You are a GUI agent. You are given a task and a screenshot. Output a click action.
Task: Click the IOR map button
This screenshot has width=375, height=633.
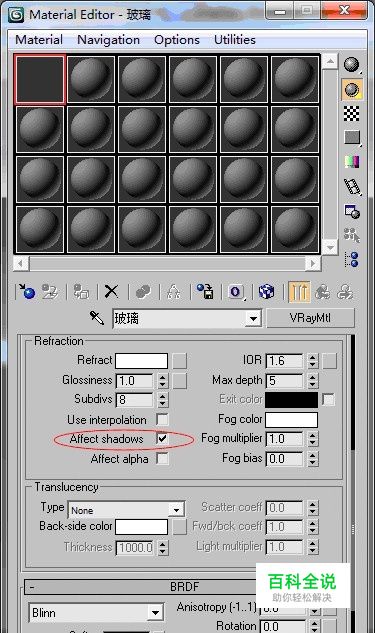[329, 361]
